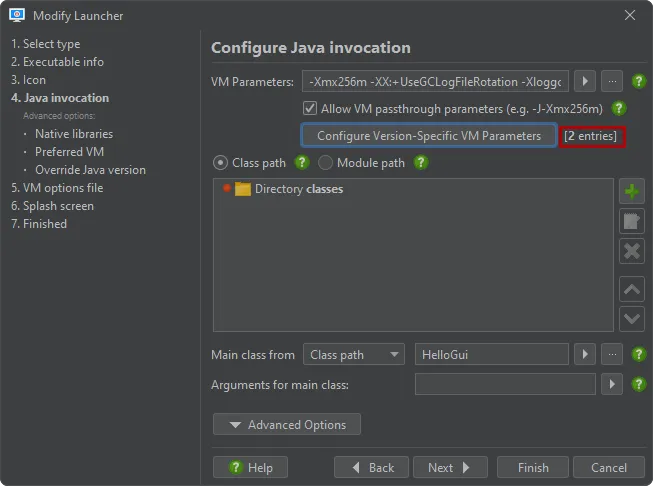Image resolution: width=653 pixels, height=486 pixels.
Task: Click help icon beside Arguments for main class
Action: tap(639, 384)
